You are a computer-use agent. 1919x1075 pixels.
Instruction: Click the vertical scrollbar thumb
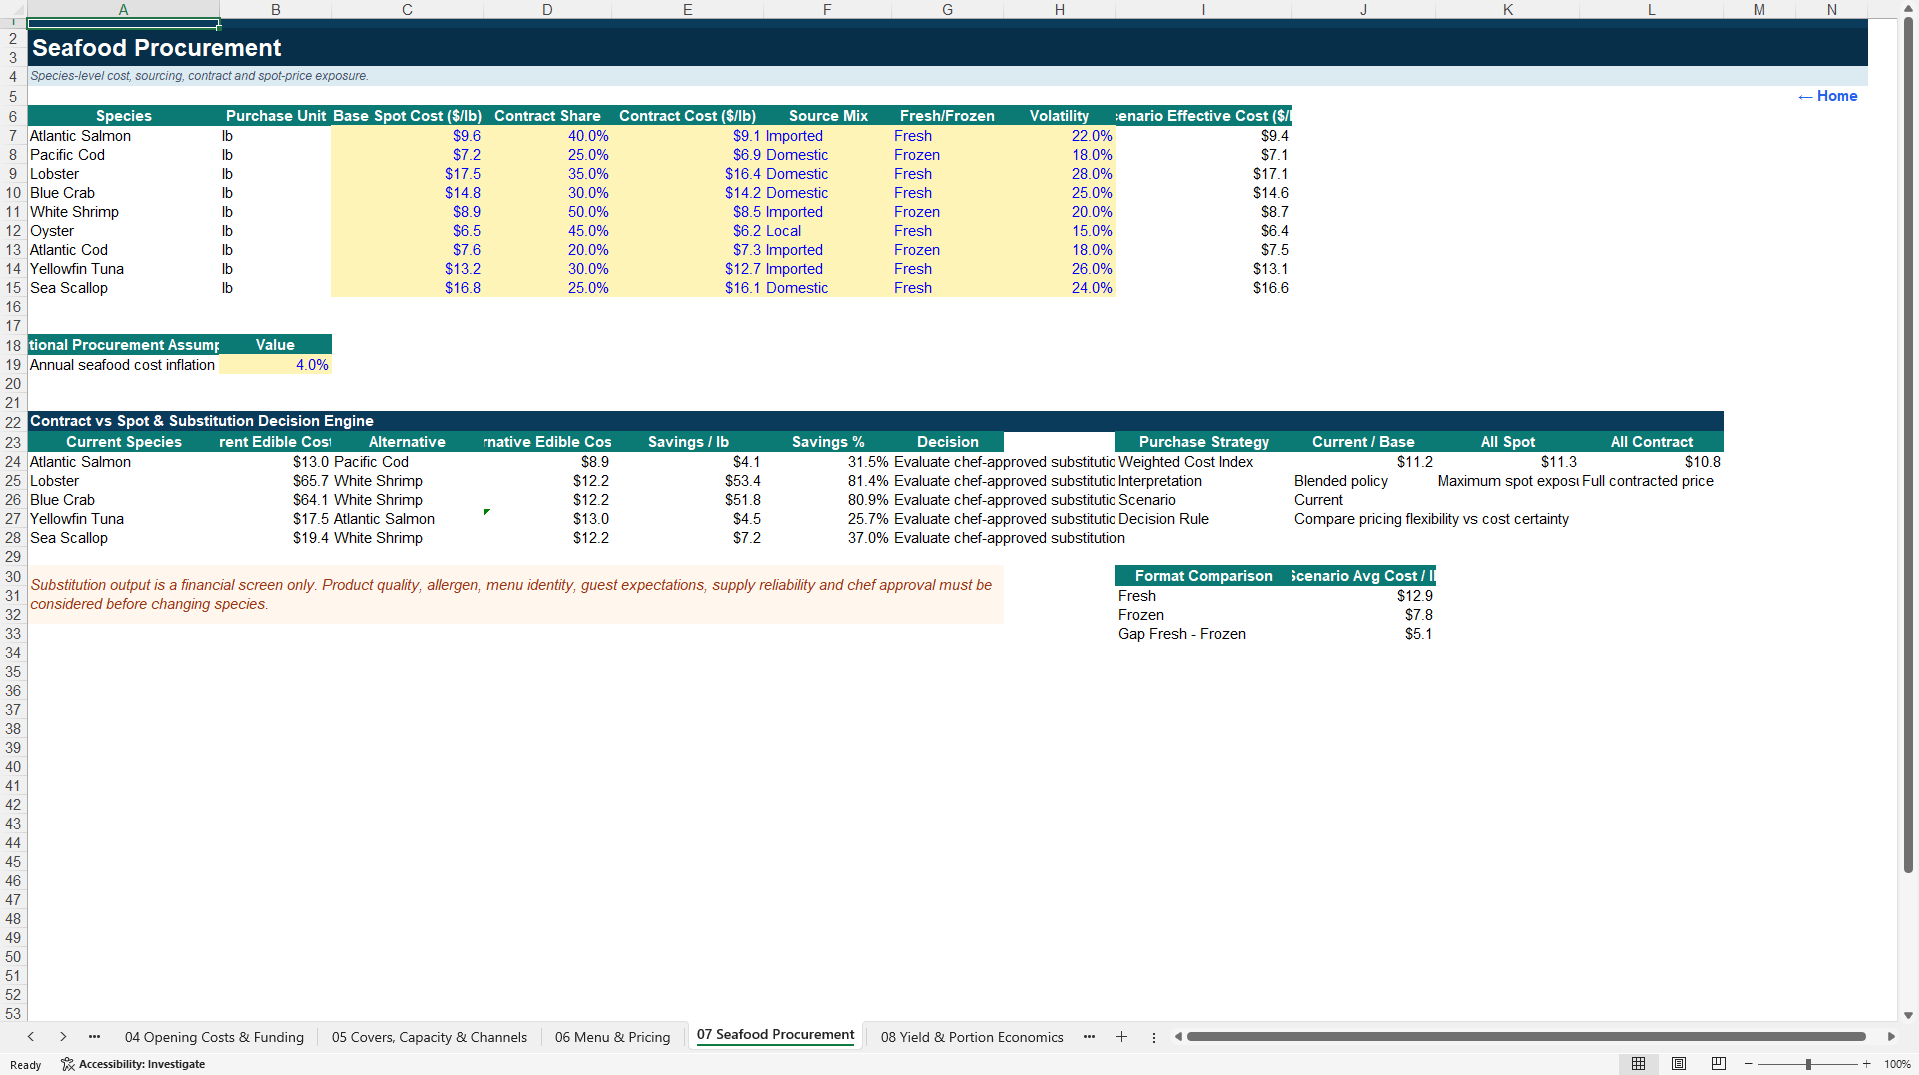click(x=1908, y=443)
